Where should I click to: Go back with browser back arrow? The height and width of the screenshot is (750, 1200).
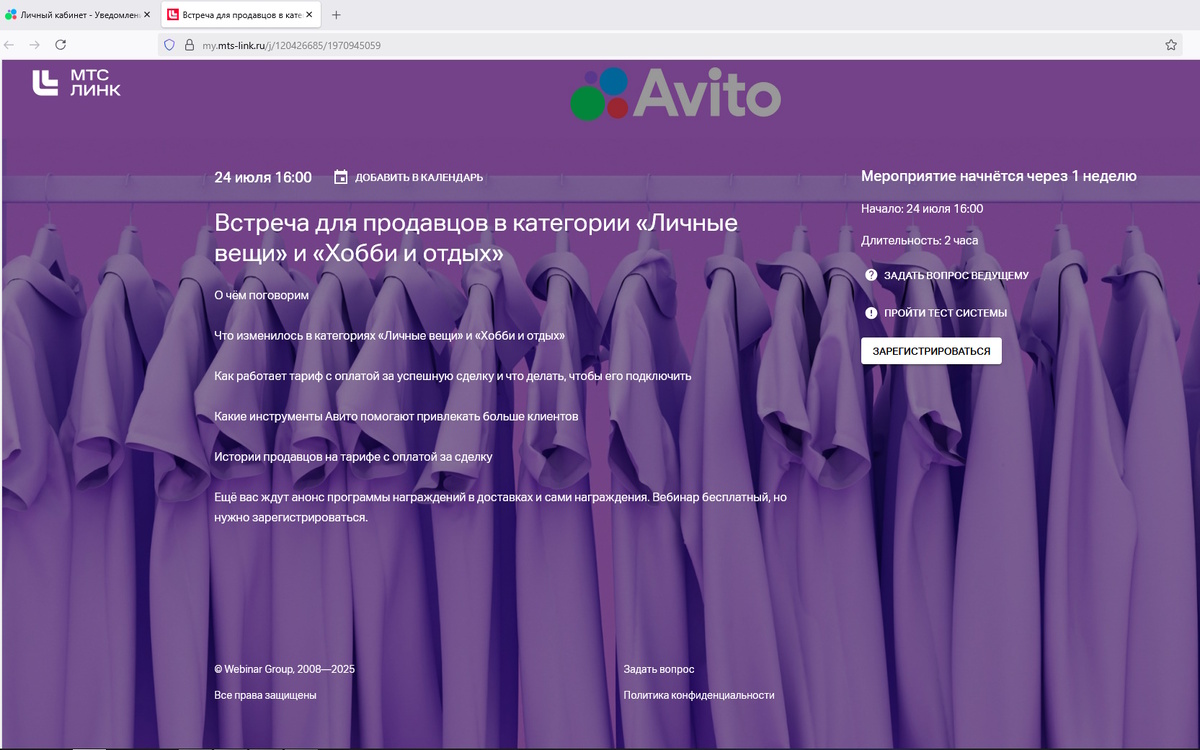click(x=10, y=45)
